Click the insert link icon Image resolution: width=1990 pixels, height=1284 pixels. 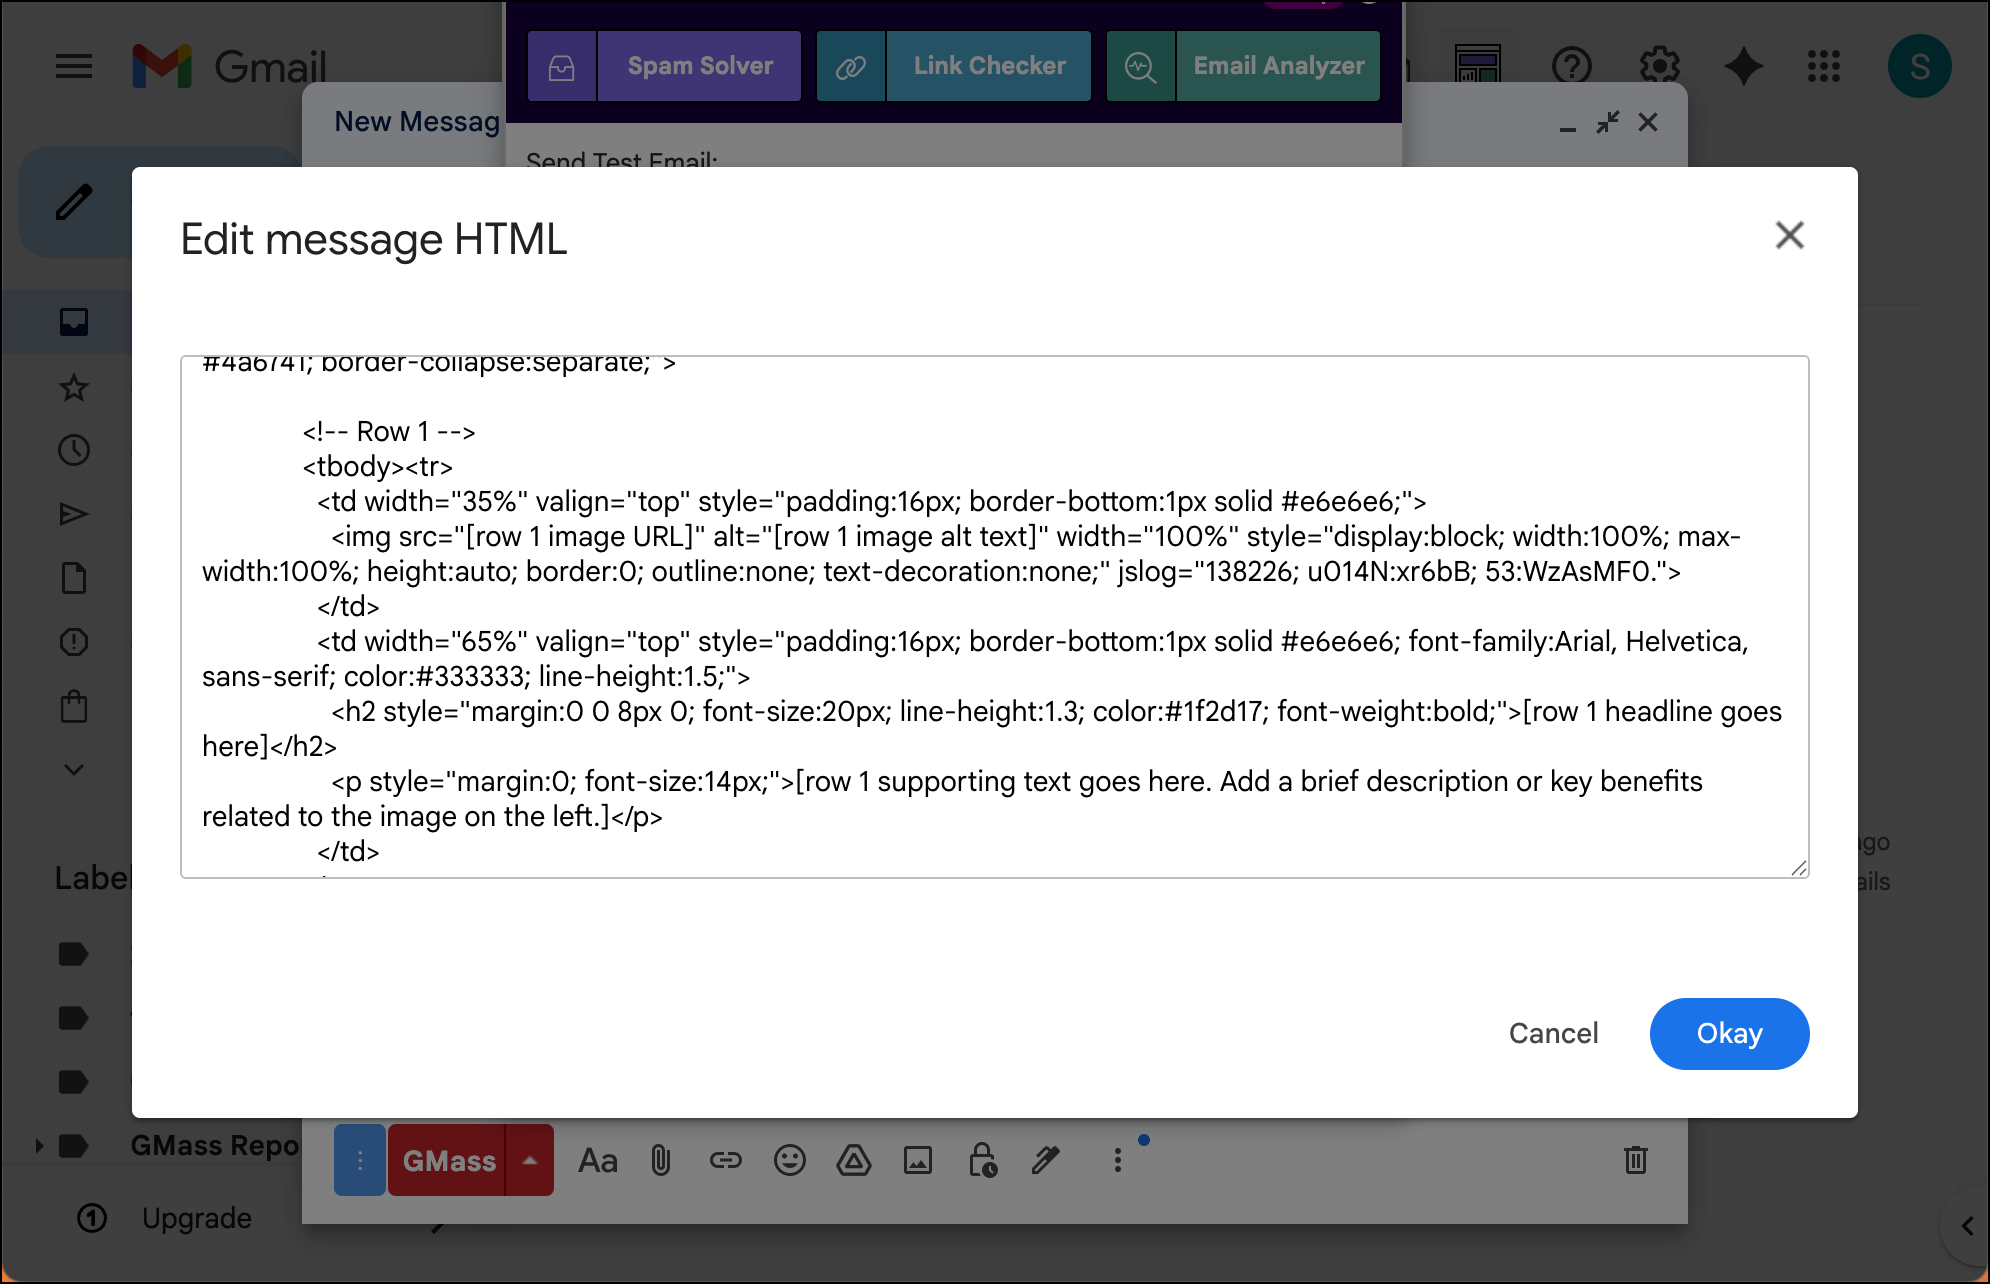(725, 1160)
